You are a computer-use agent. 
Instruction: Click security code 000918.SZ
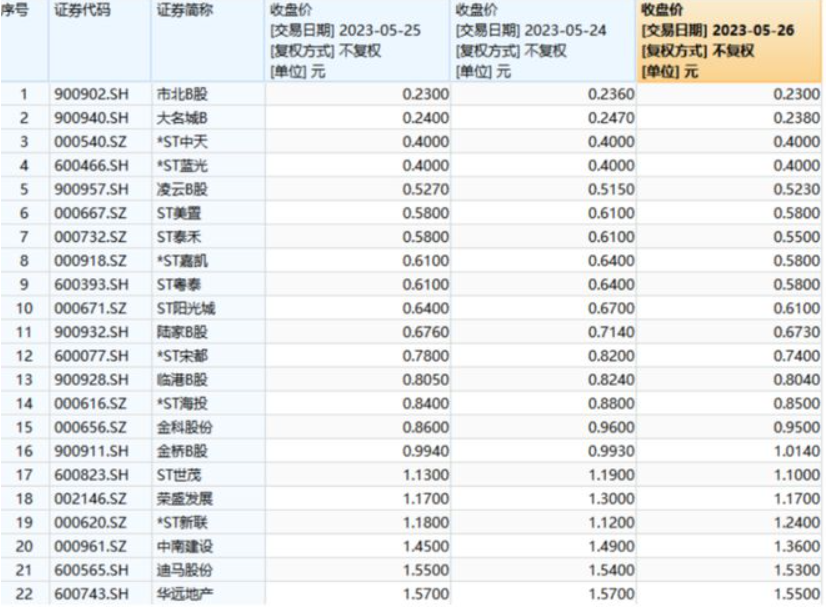pyautogui.click(x=90, y=261)
